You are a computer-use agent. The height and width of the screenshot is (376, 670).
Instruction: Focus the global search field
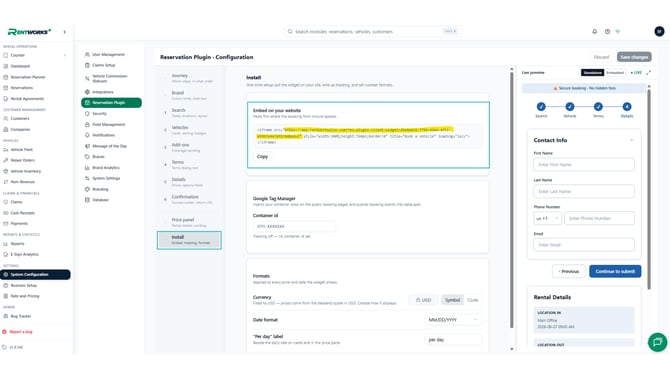(372, 32)
